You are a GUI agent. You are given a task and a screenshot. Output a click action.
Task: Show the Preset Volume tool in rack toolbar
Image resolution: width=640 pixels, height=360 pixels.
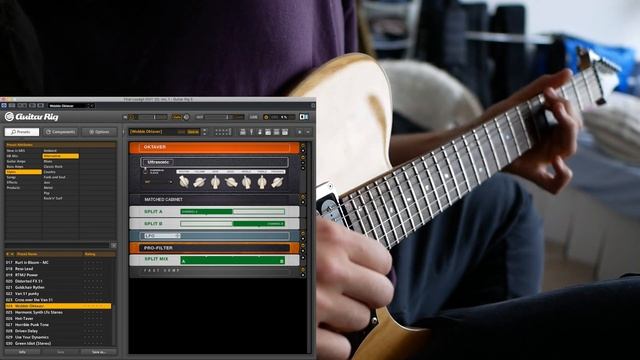tap(276, 132)
